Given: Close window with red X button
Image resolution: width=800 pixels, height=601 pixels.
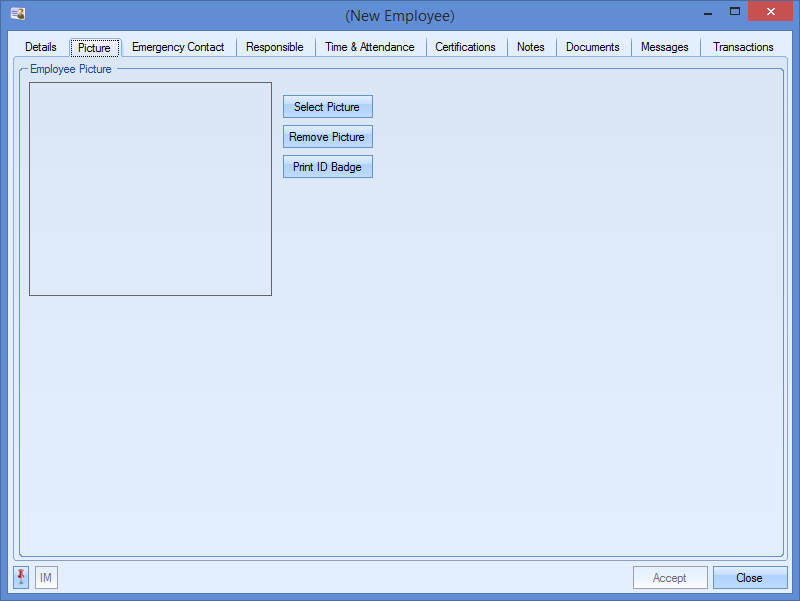Looking at the screenshot, I should pyautogui.click(x=771, y=11).
